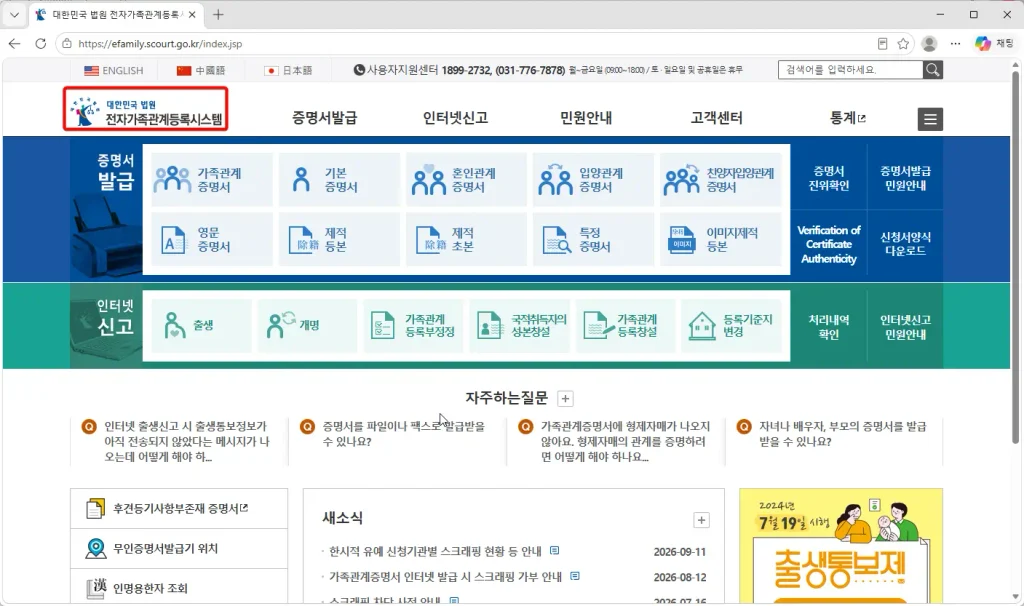Switch language to 中國語
Screen dimensions: 1024x606
(x=201, y=71)
